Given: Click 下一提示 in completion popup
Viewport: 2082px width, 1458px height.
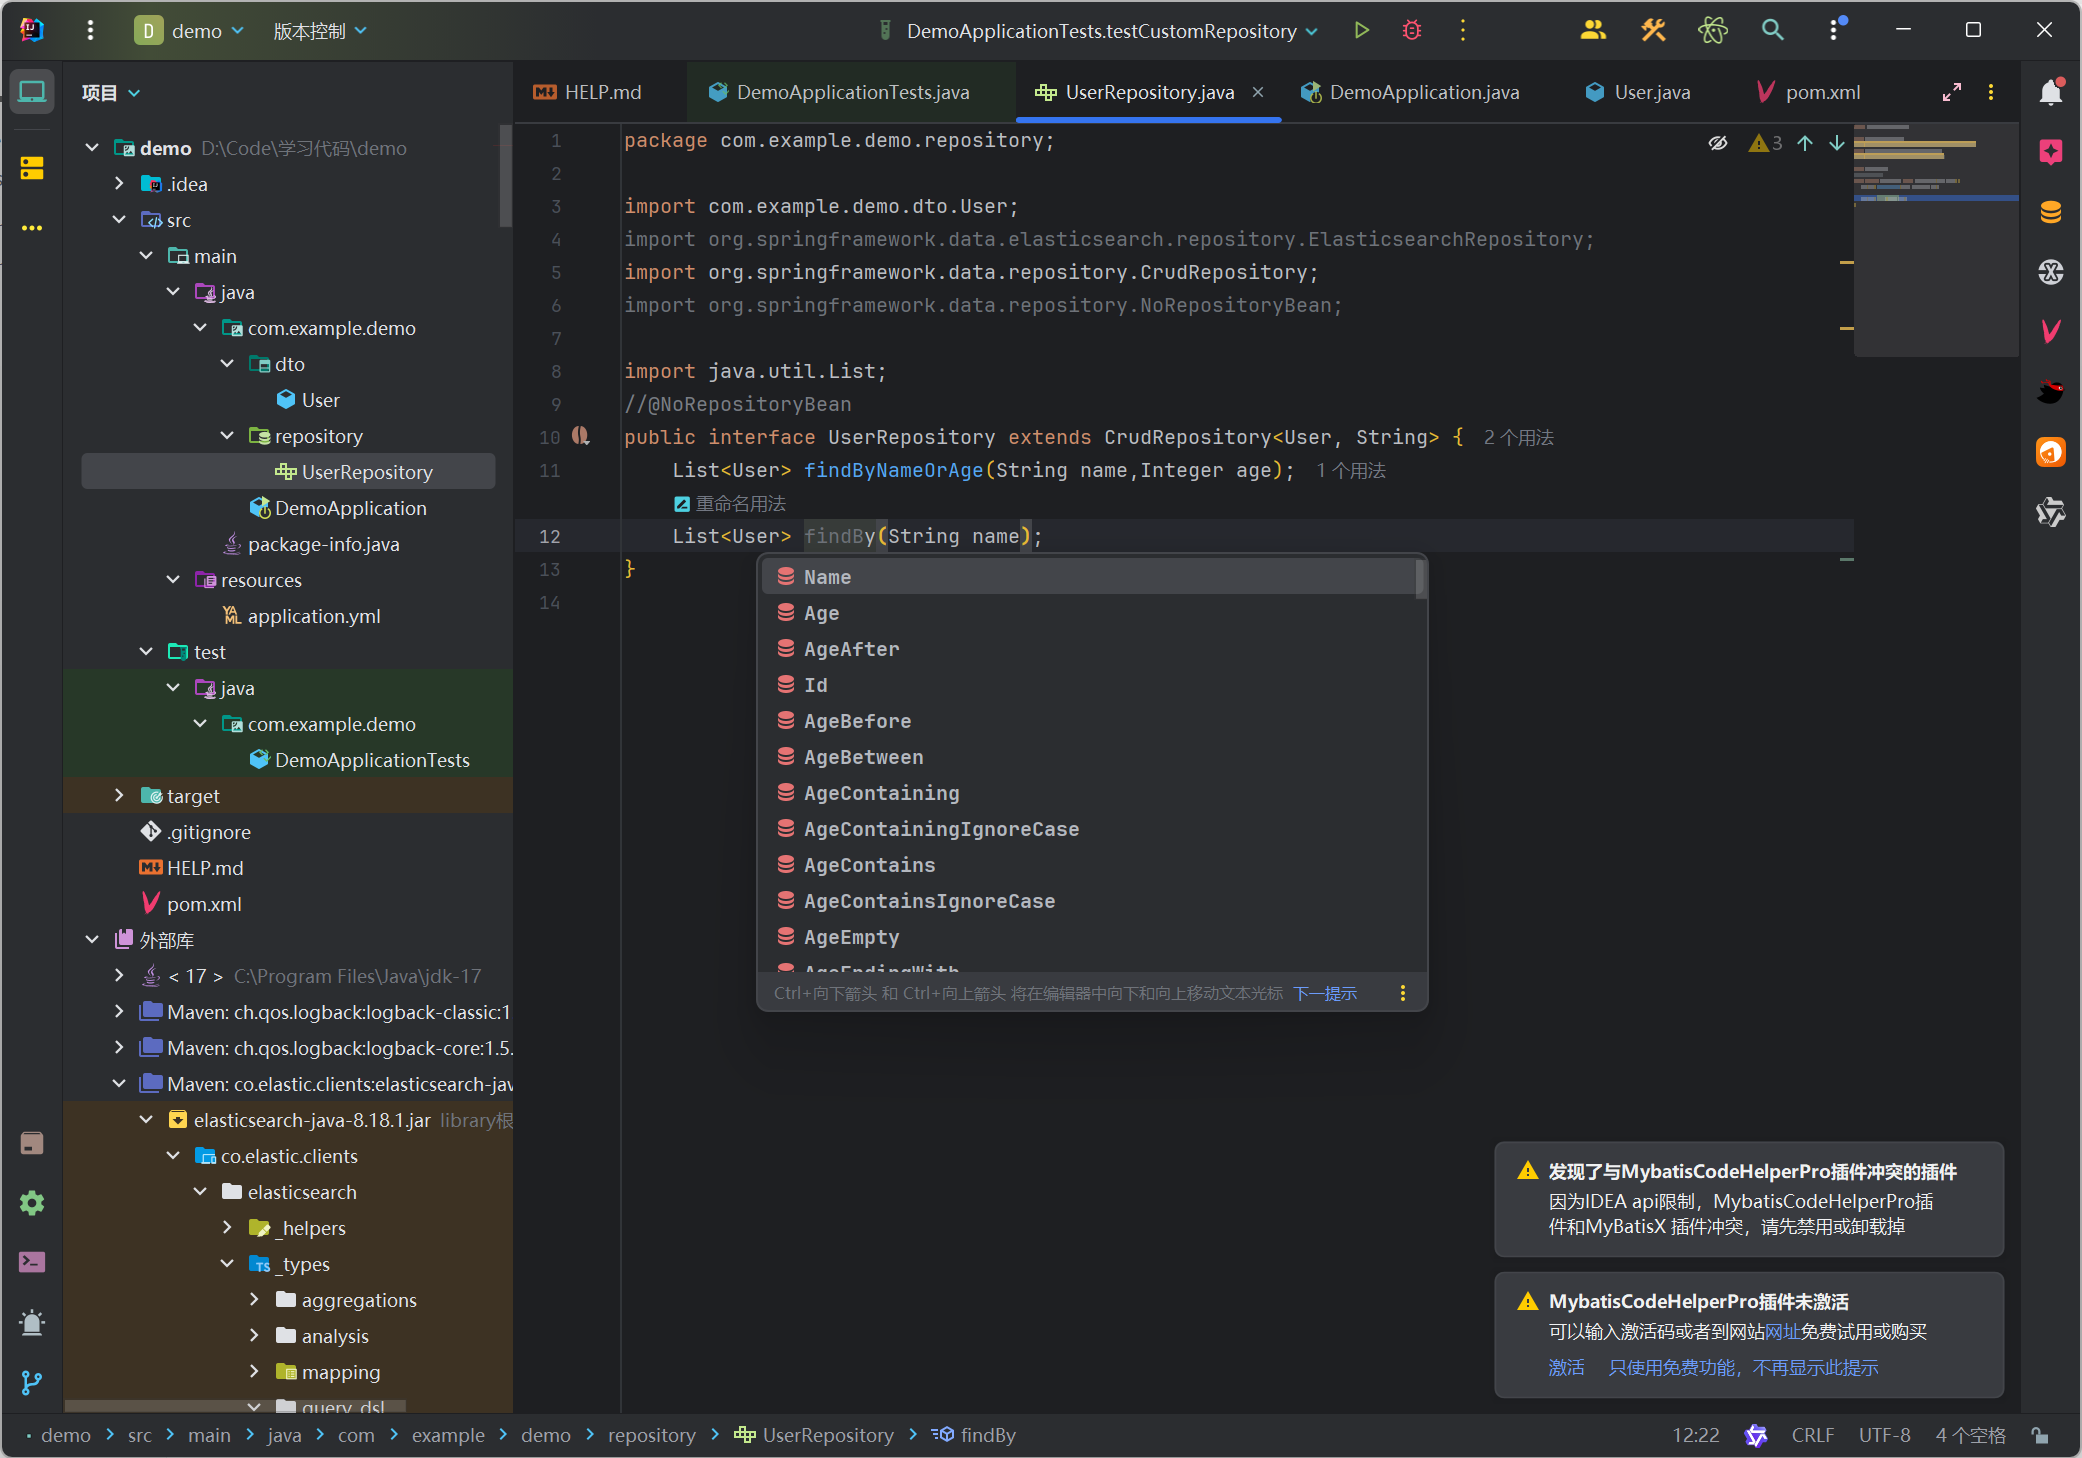Looking at the screenshot, I should [x=1325, y=993].
